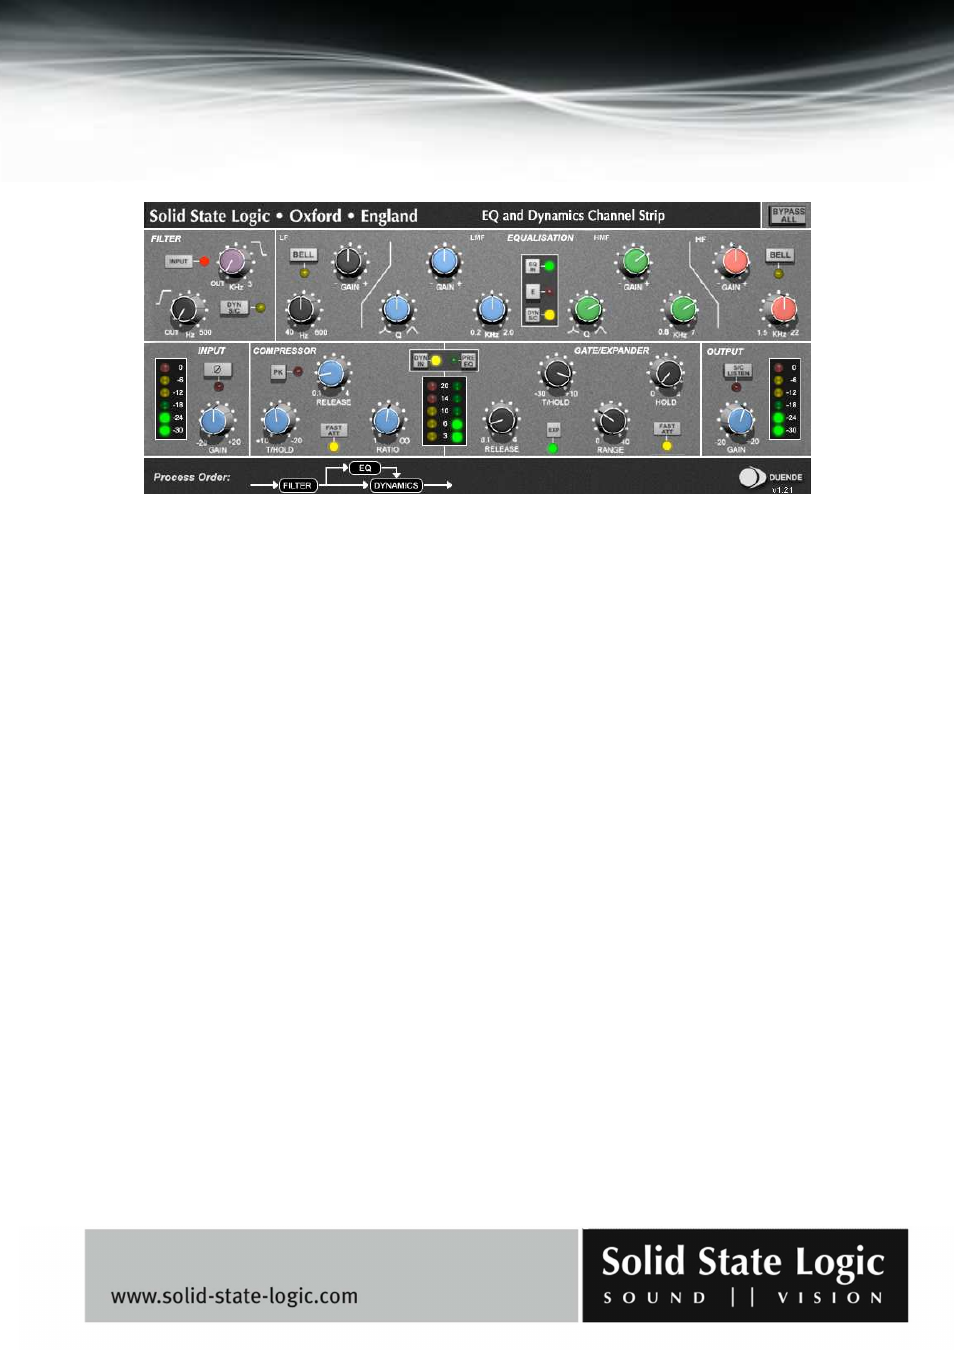Click the "v1.2.1" version text
This screenshot has width=954, height=1350.
782,490
